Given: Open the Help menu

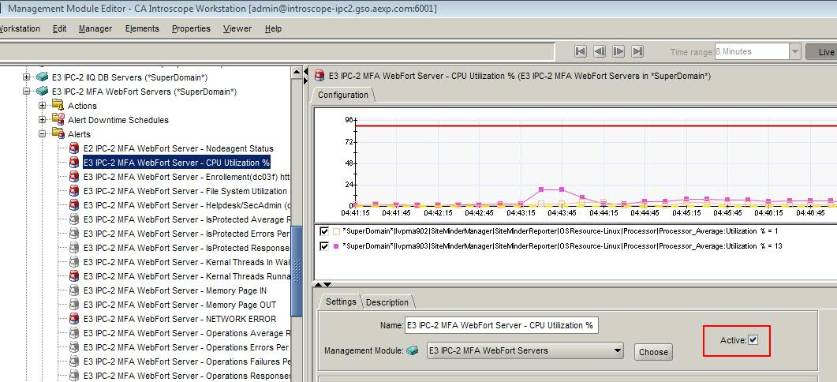Looking at the screenshot, I should point(273,29).
